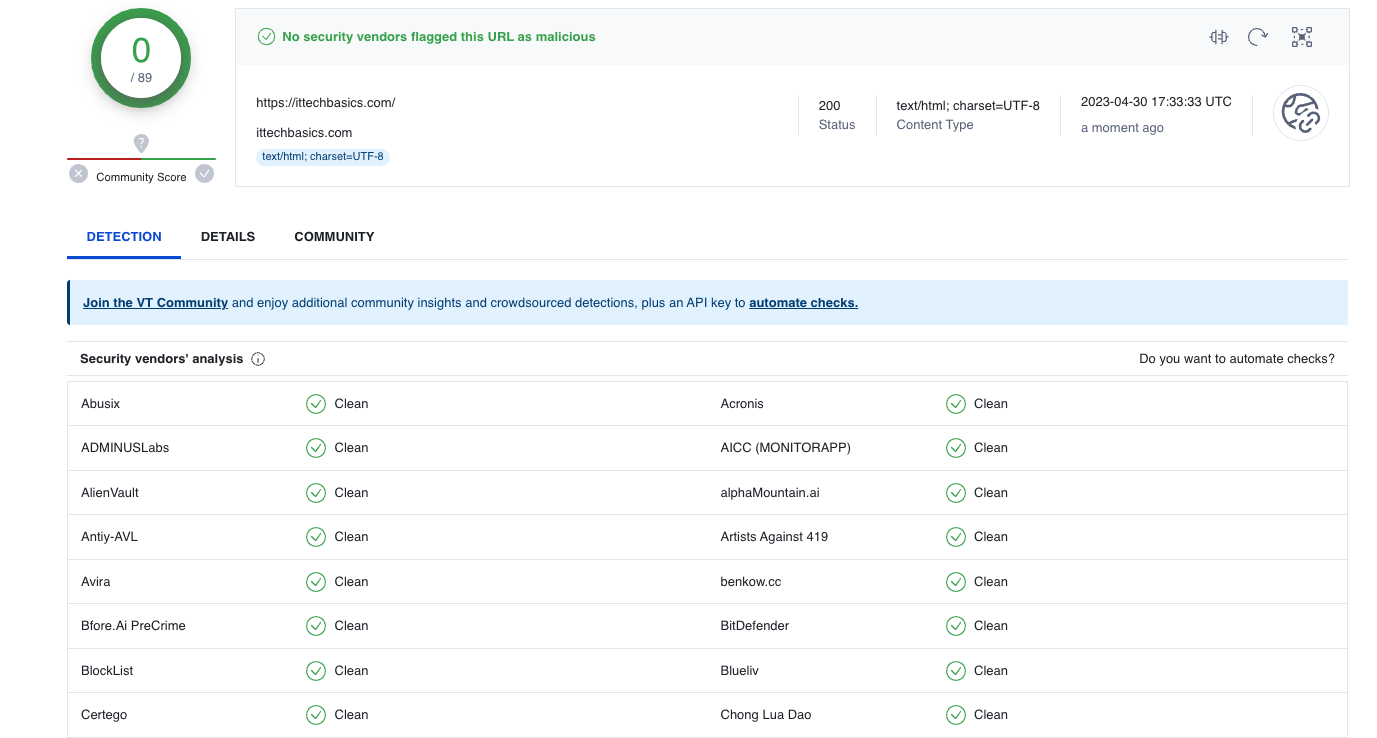Switch to the DETECTION tab

pos(124,237)
